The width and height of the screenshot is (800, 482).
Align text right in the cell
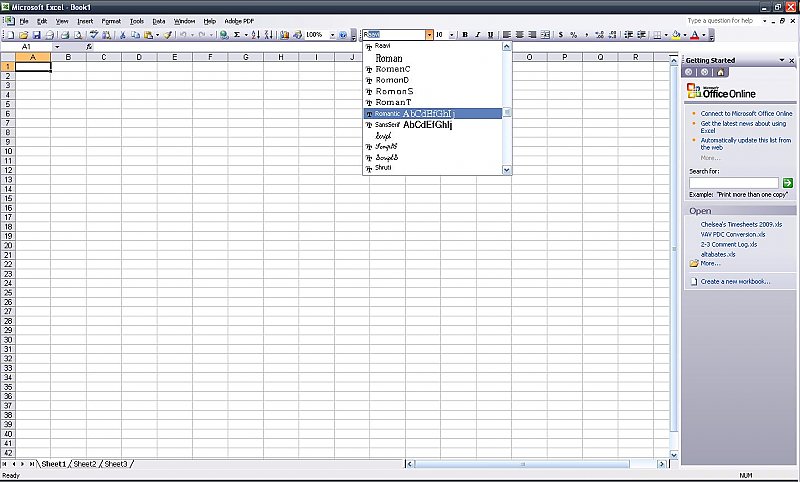[x=532, y=35]
